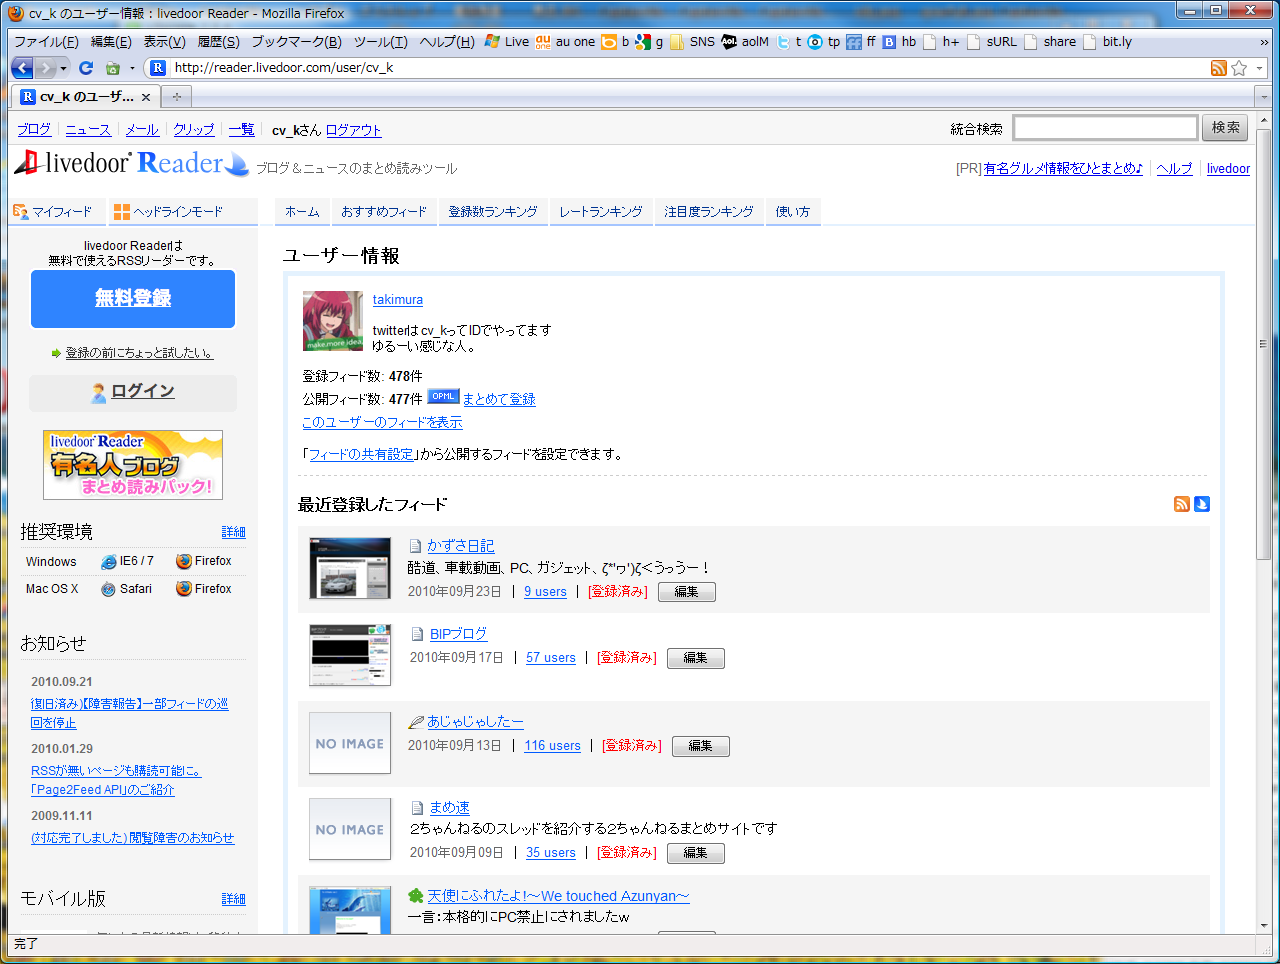Open the bit.ly bookmarklet
Screen dimensions: 1280x964
(x=1108, y=42)
